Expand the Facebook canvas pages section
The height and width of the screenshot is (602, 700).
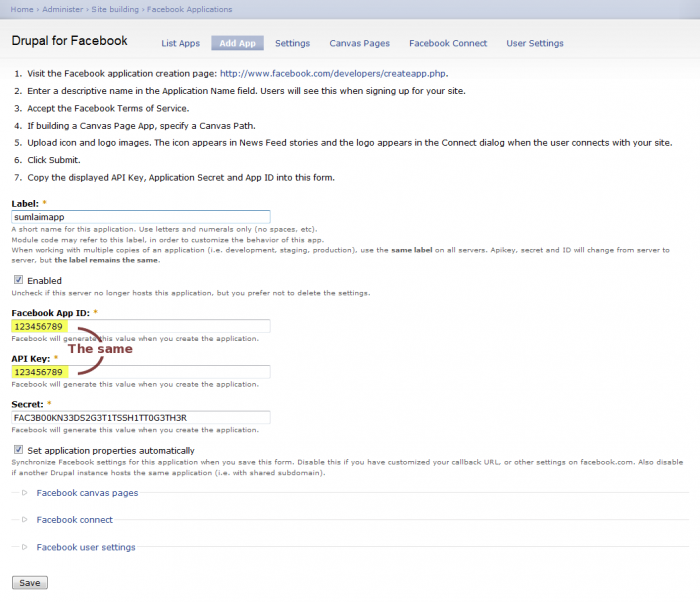pyautogui.click(x=87, y=493)
